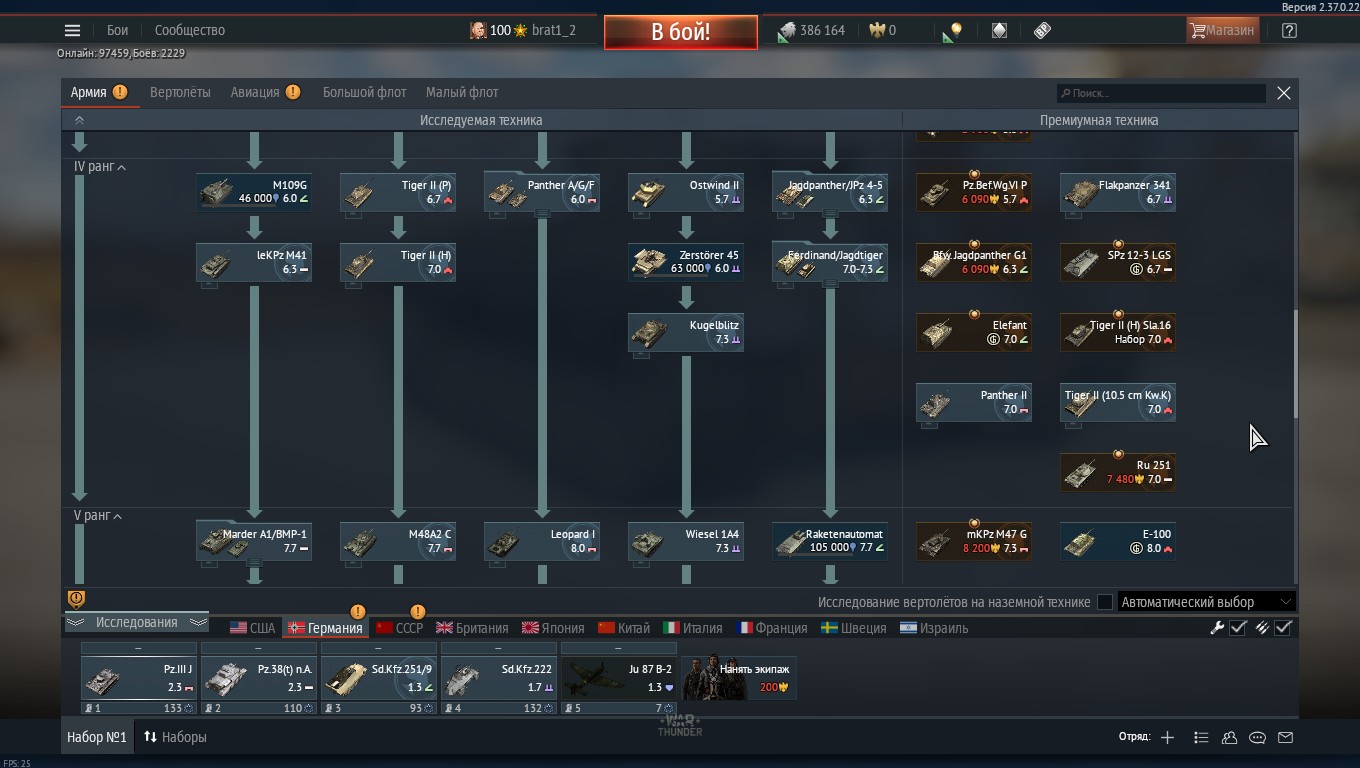Switch nation to Швеция

(854, 628)
